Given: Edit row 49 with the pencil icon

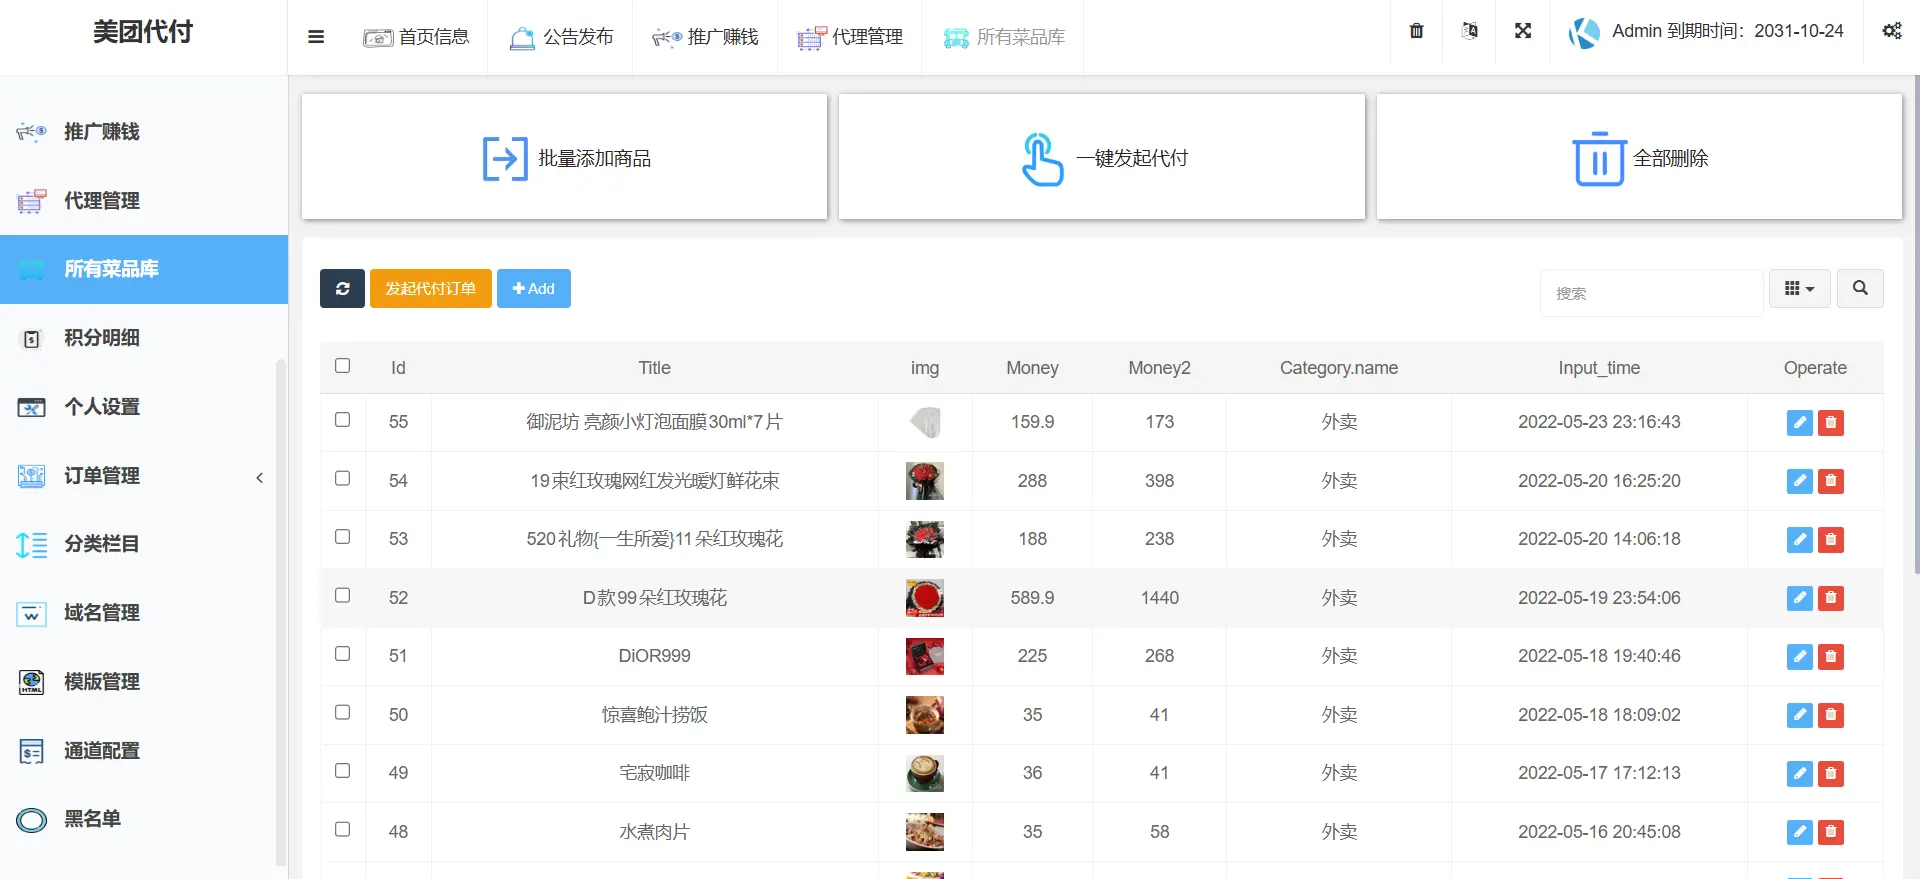Looking at the screenshot, I should tap(1800, 773).
